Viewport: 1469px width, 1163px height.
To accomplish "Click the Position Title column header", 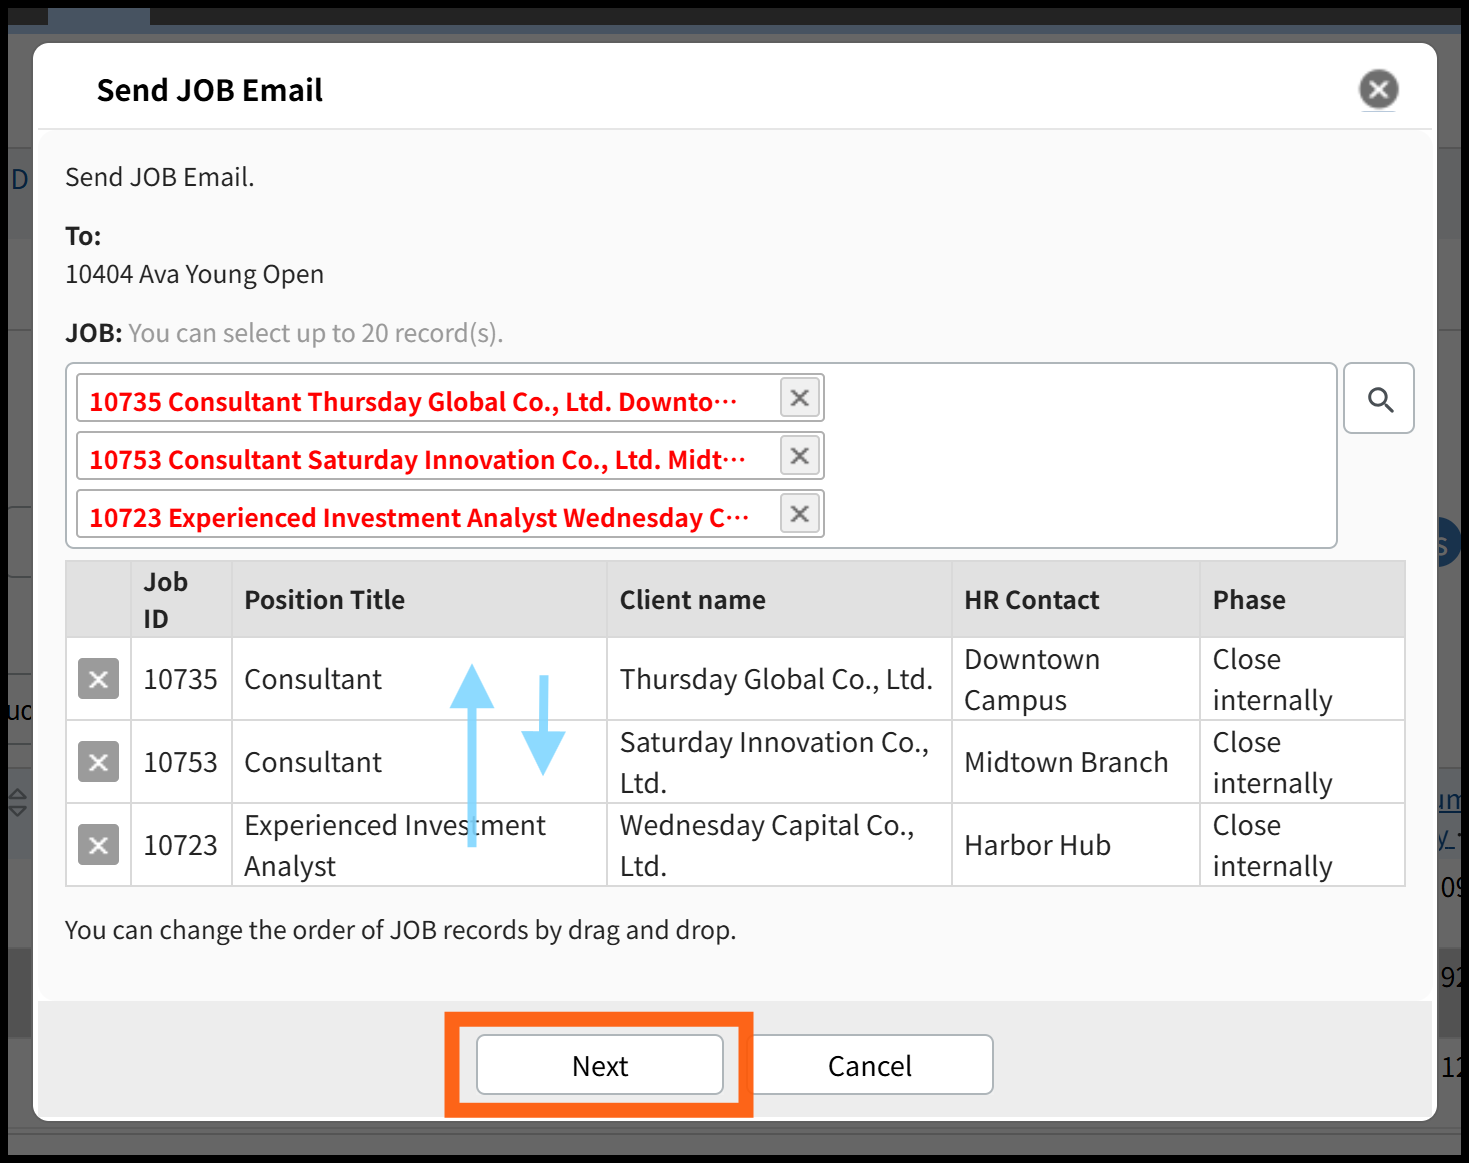I will (x=324, y=600).
